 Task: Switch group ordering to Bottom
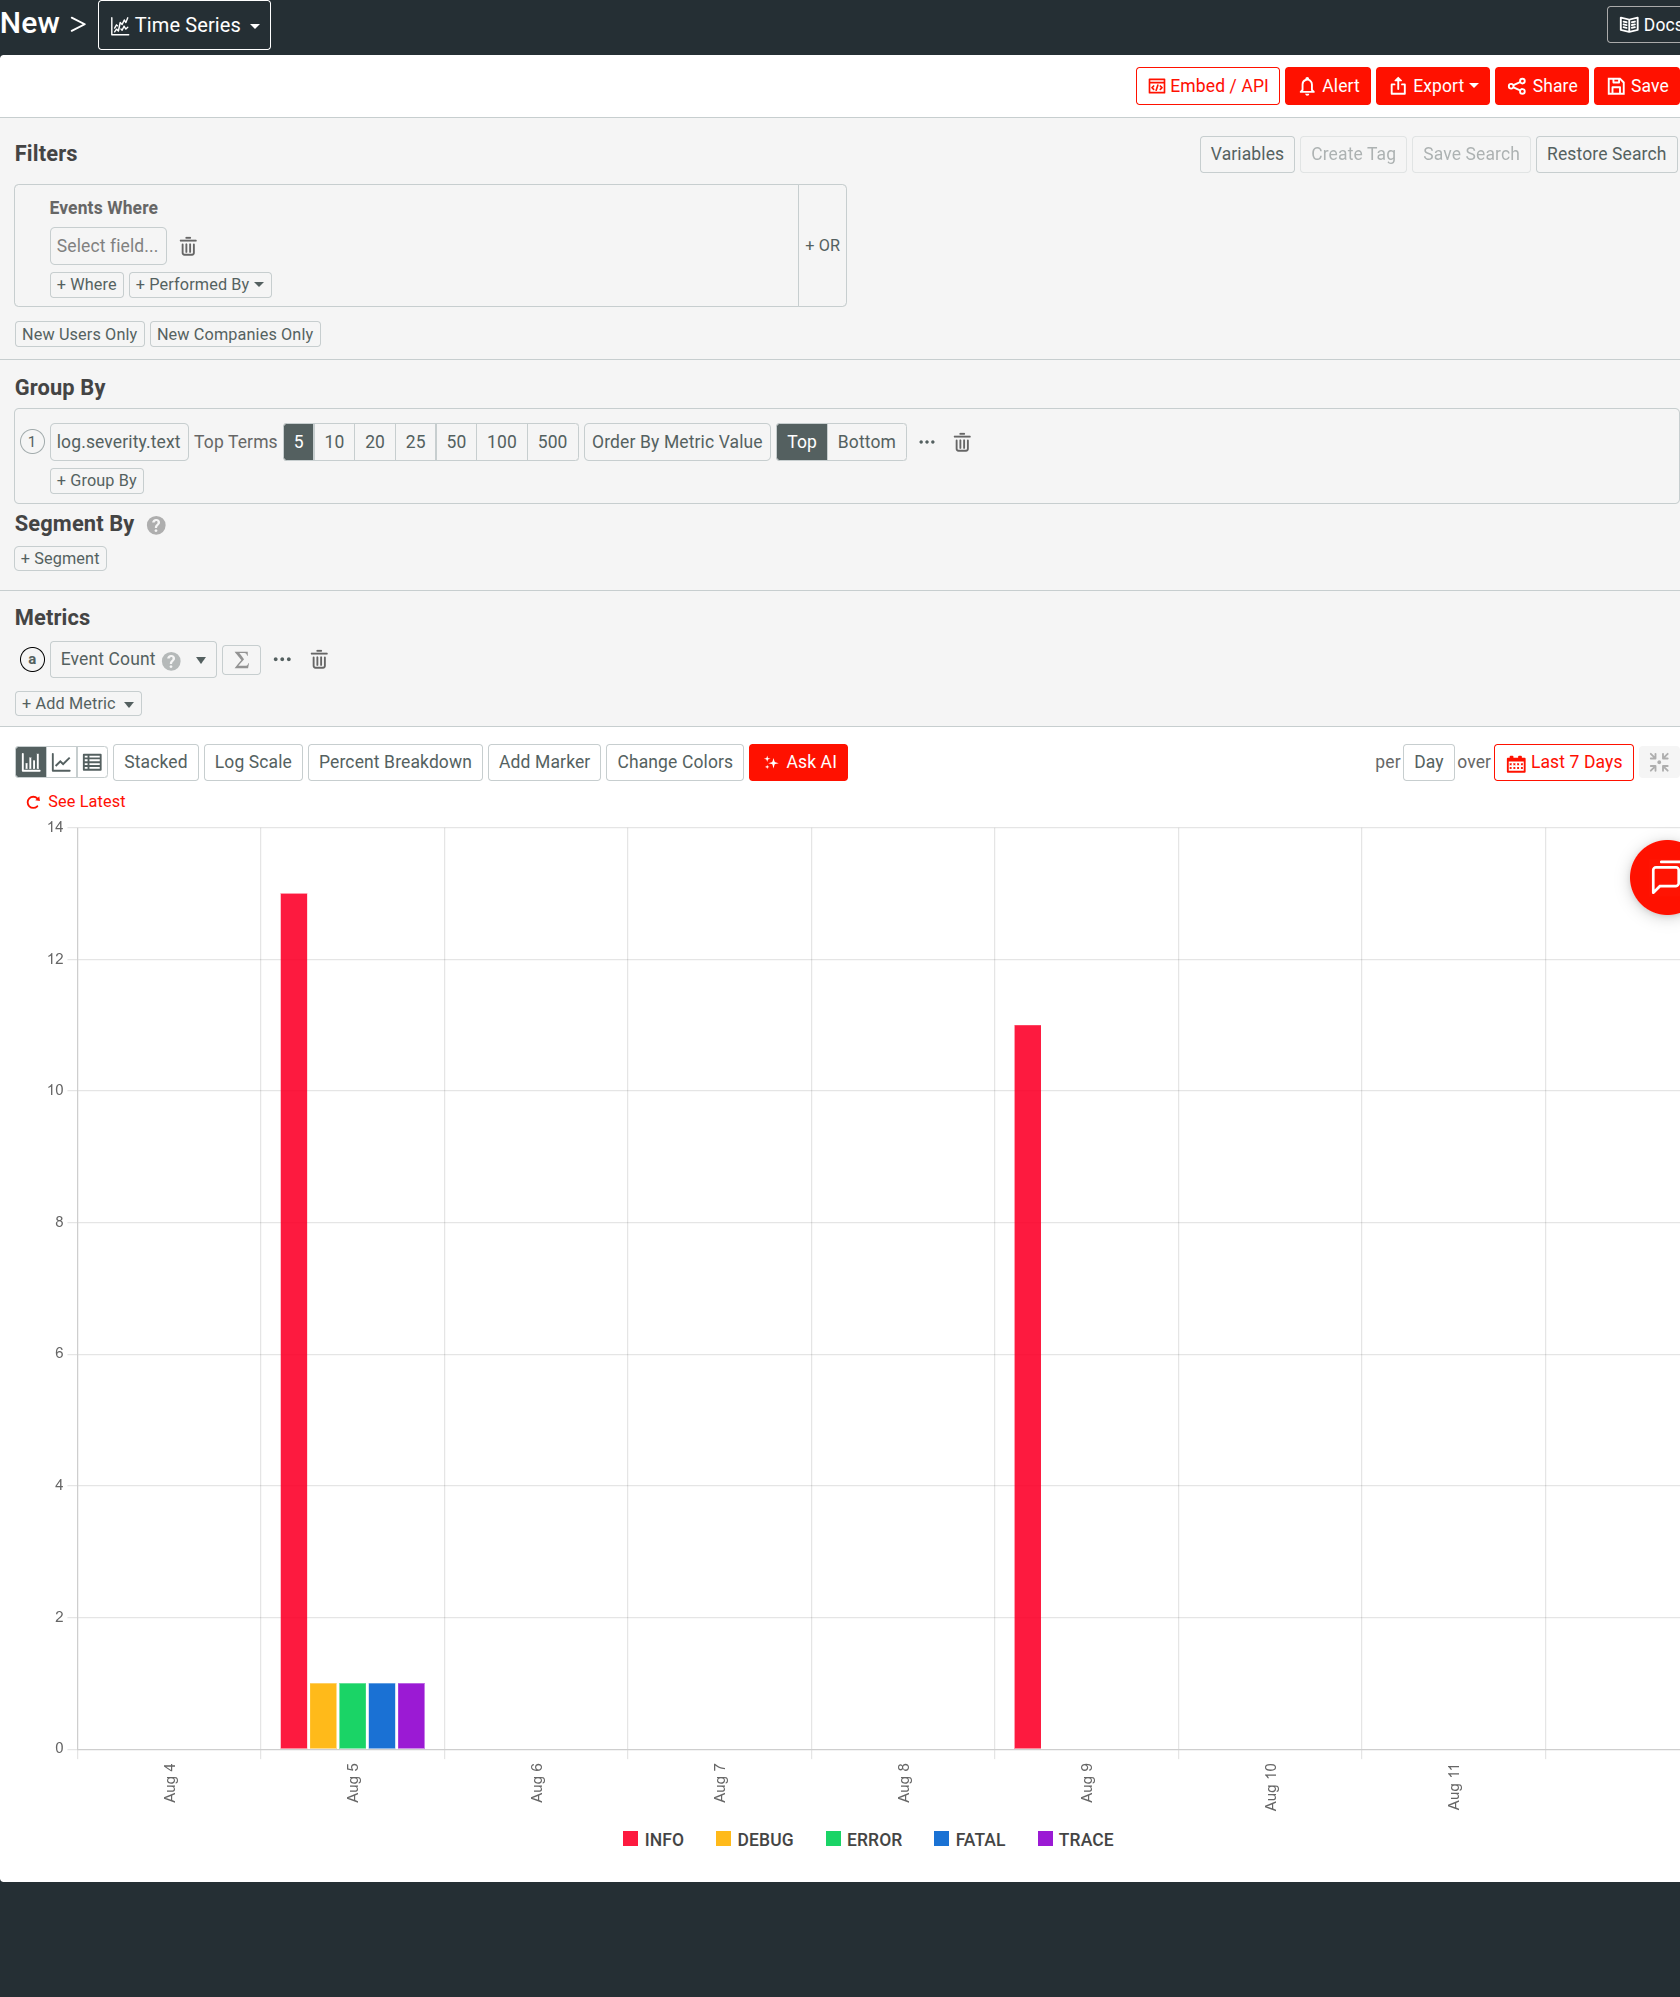pyautogui.click(x=865, y=442)
